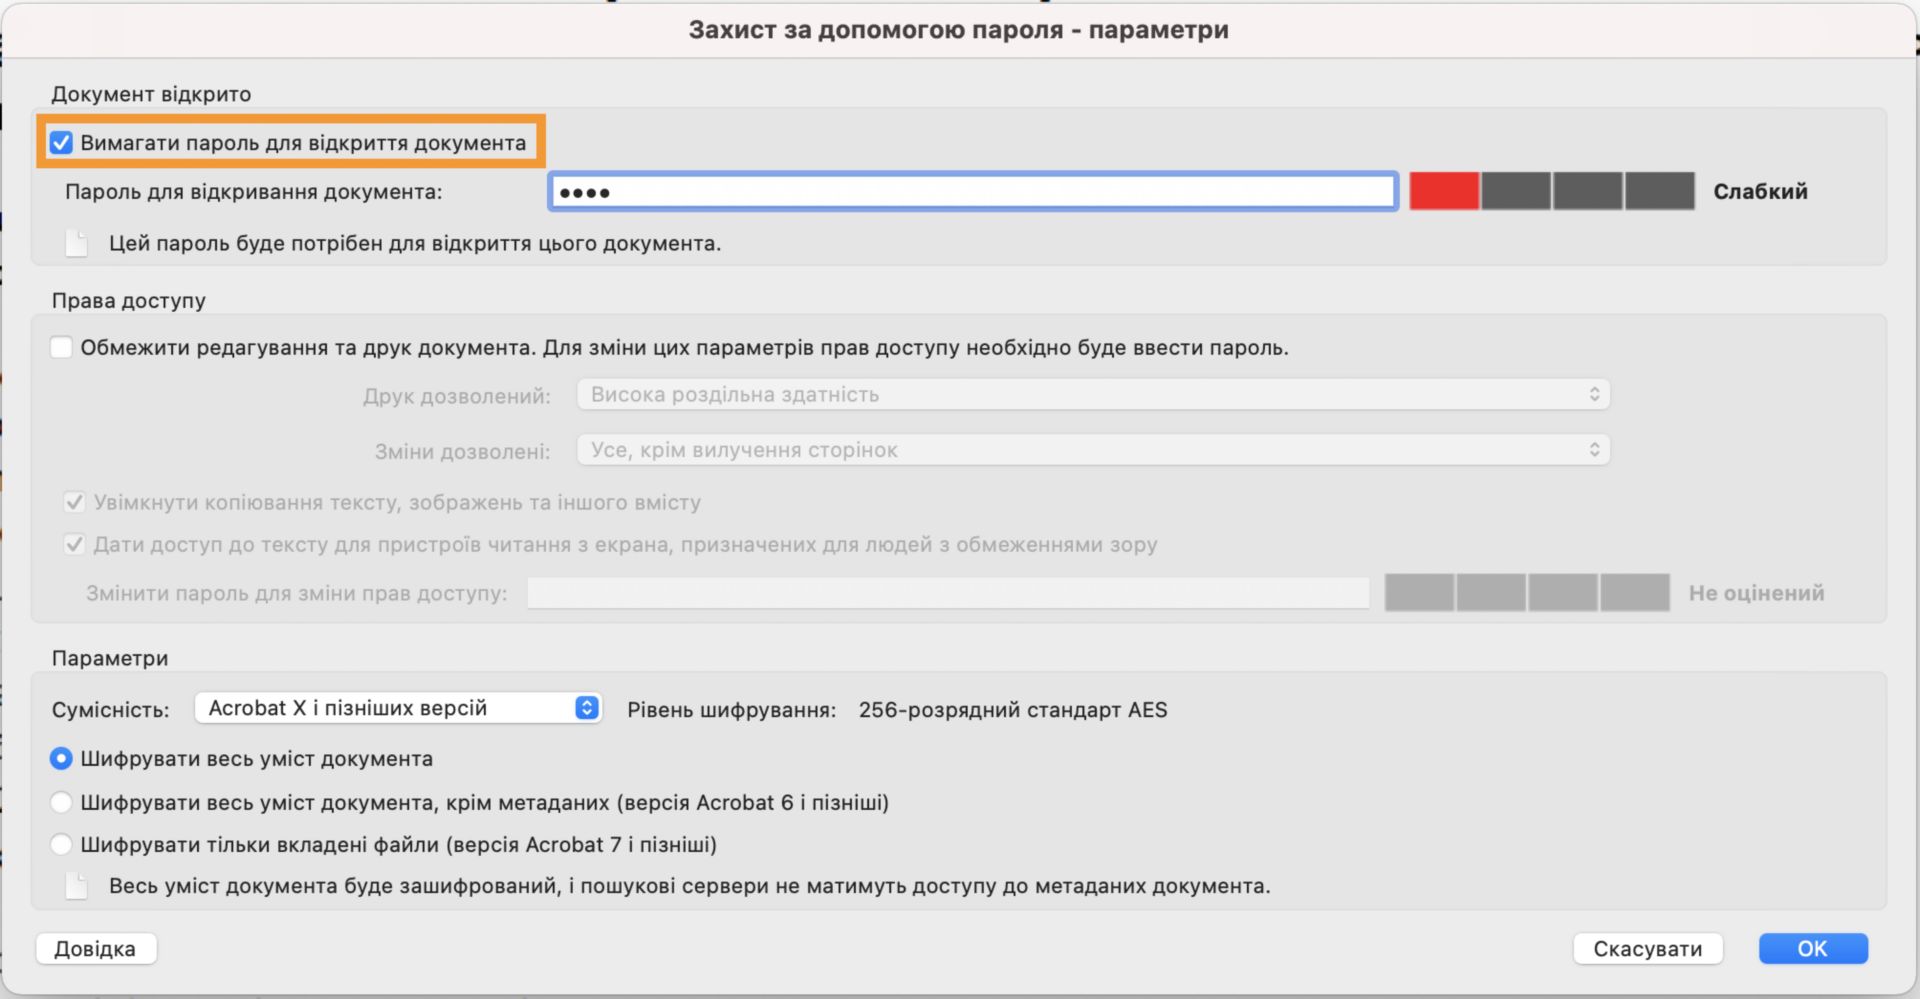The image size is (1920, 999).
Task: Select 'Шифрувати весь уміст документа' radio button
Action: point(61,759)
